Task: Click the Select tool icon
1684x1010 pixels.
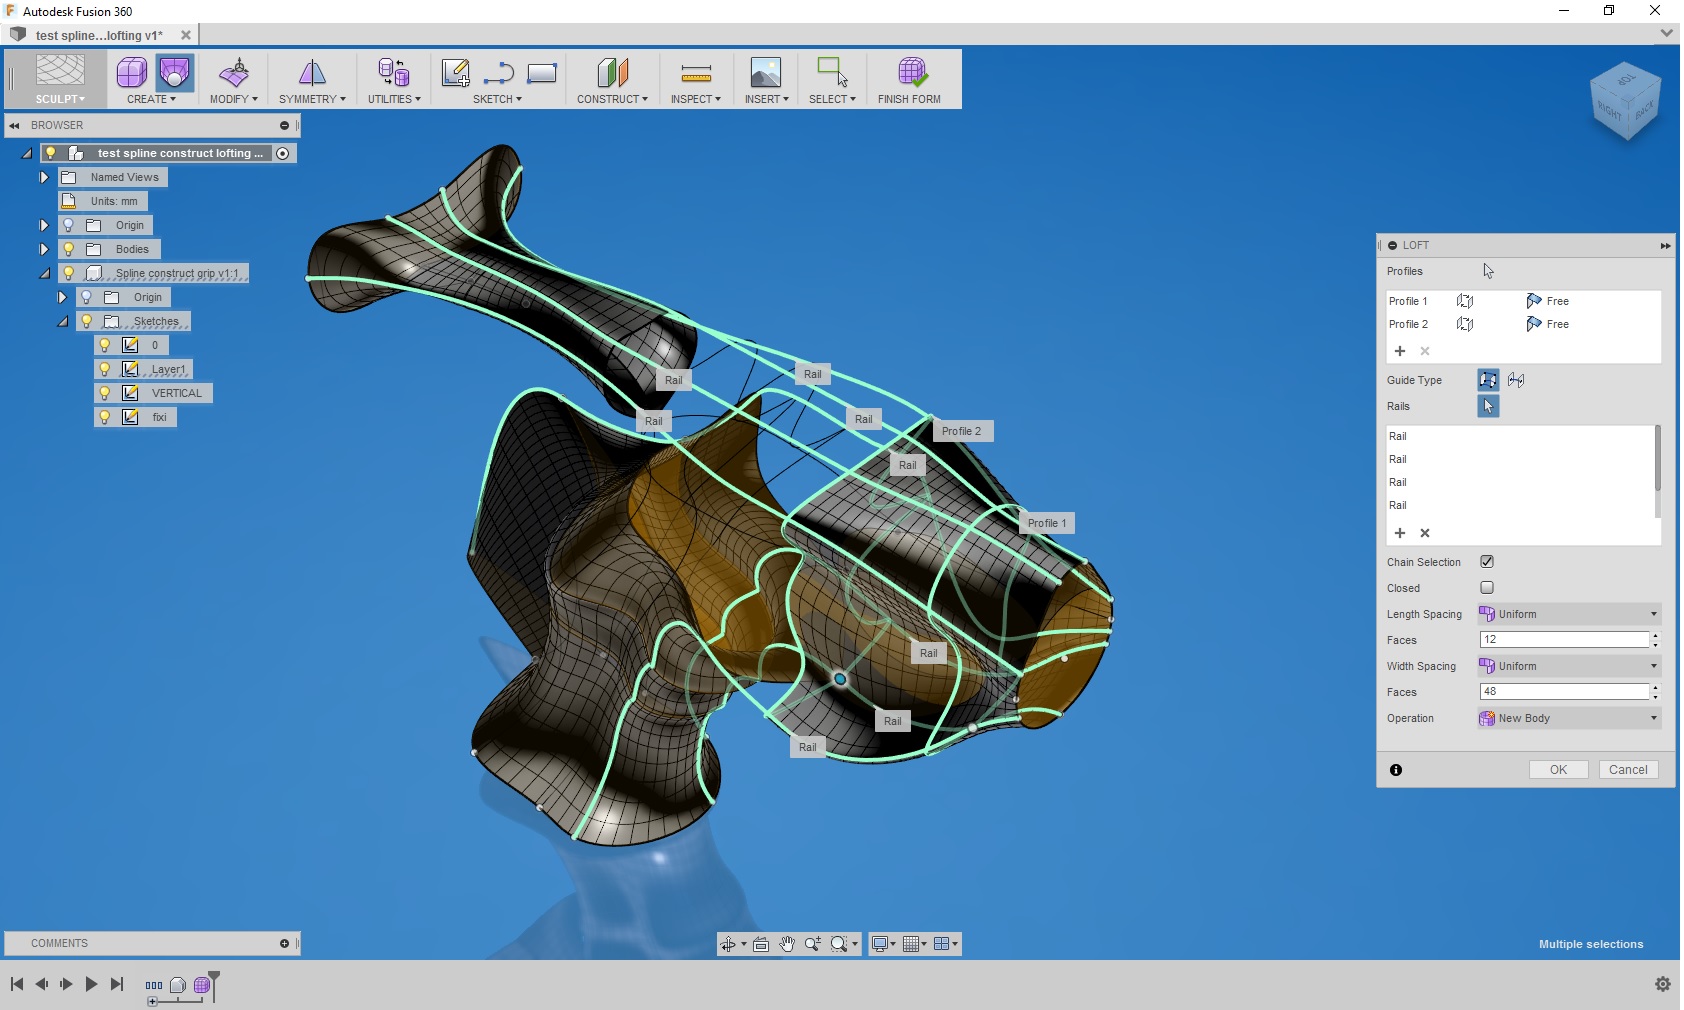Action: point(832,72)
